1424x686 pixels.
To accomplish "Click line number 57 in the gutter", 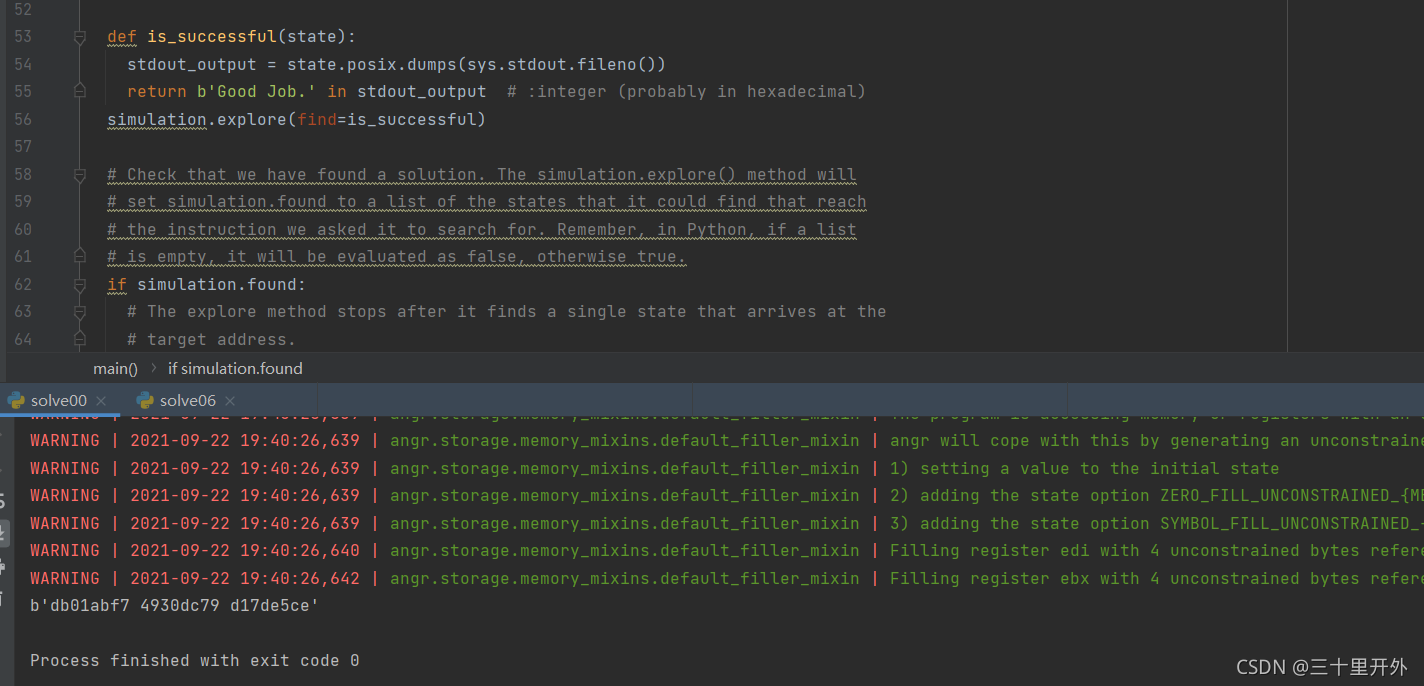I will [22, 147].
